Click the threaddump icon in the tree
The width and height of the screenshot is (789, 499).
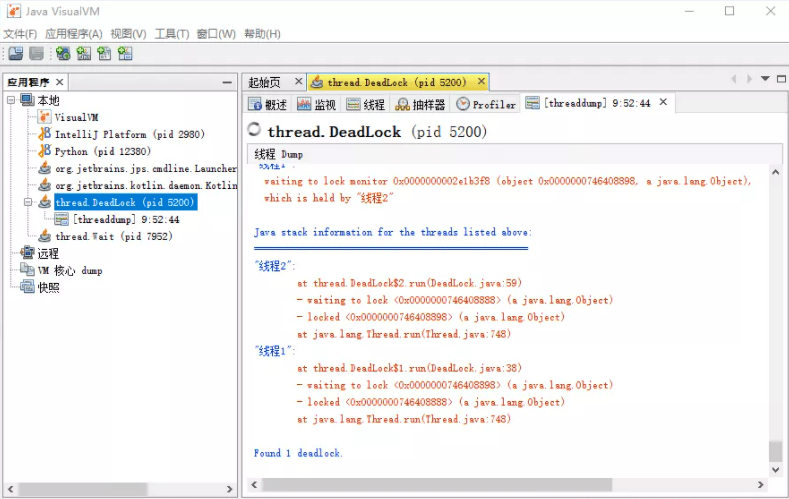(62, 219)
